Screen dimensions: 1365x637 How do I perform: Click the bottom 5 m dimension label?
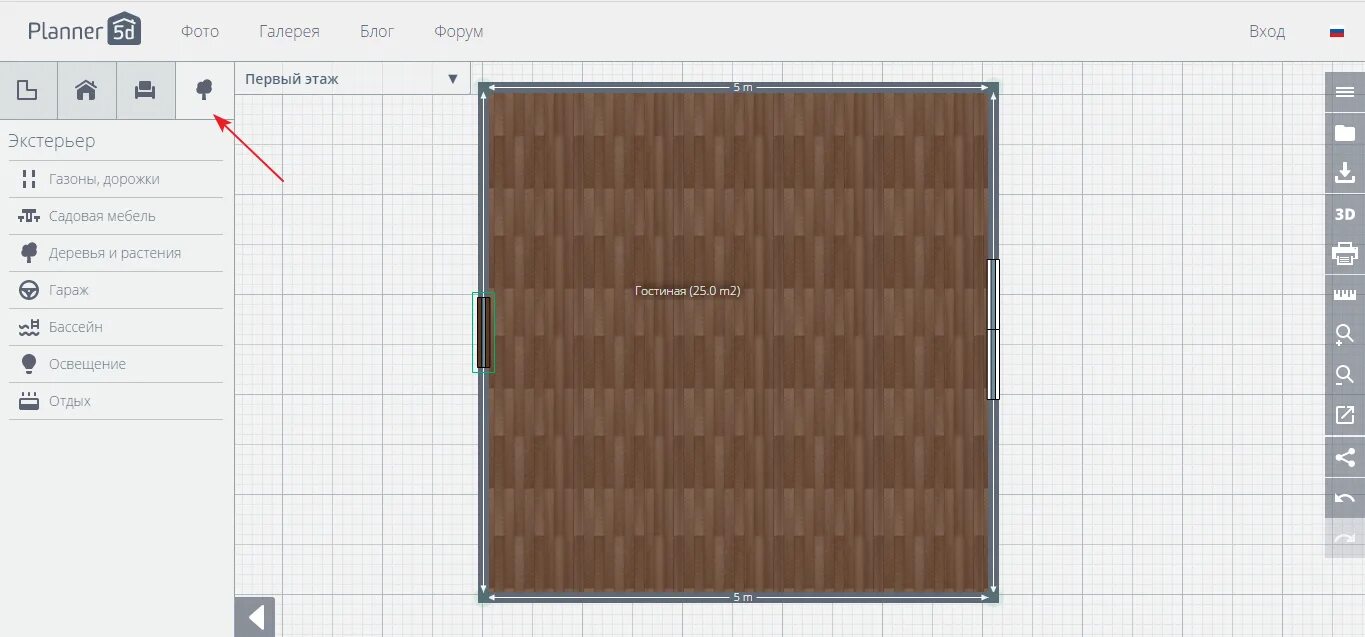pos(743,597)
